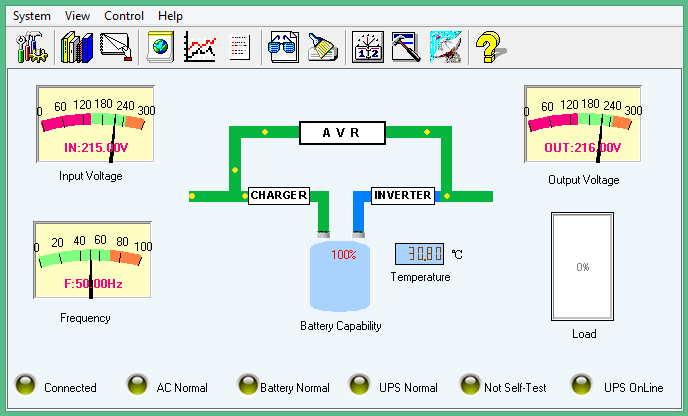The image size is (688, 416).
Task: Open the calendar schedule icon
Action: pos(368,47)
